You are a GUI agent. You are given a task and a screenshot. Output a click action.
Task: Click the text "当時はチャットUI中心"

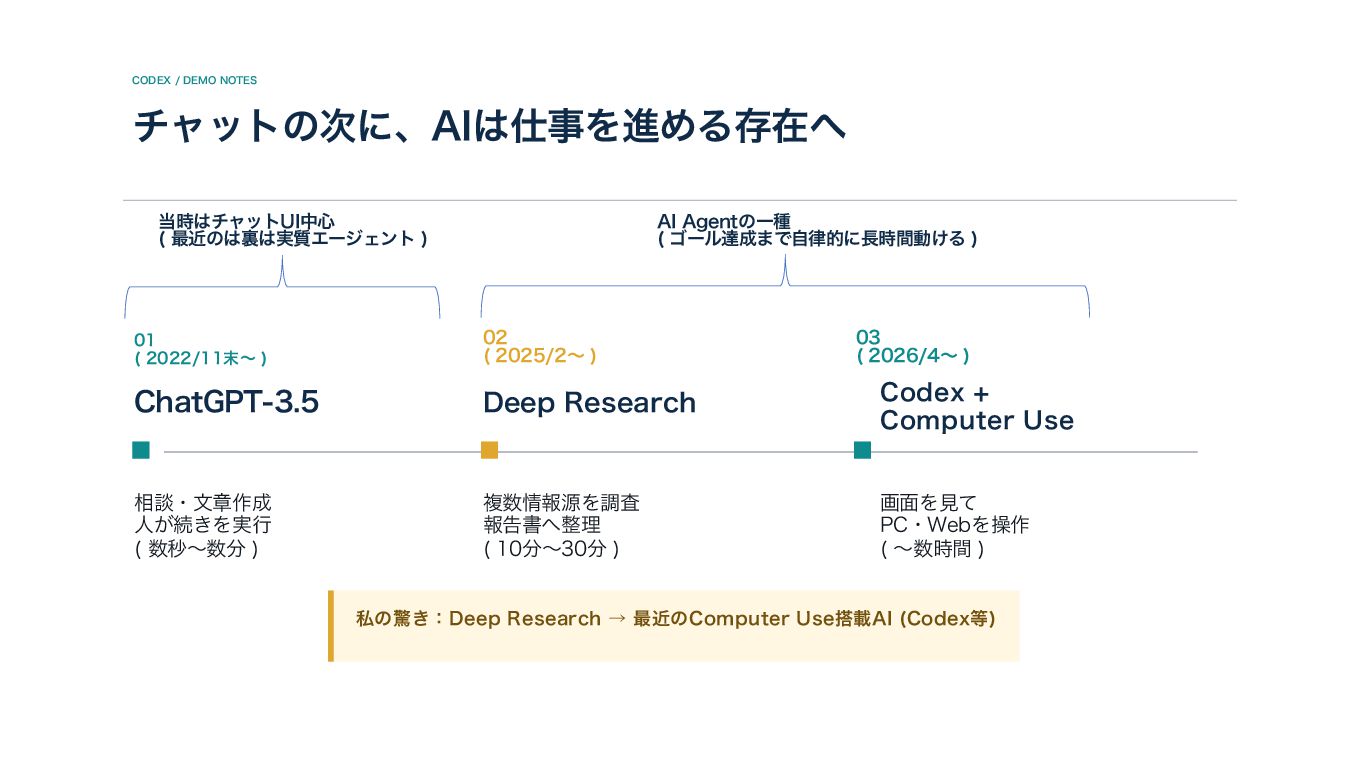(x=246, y=221)
